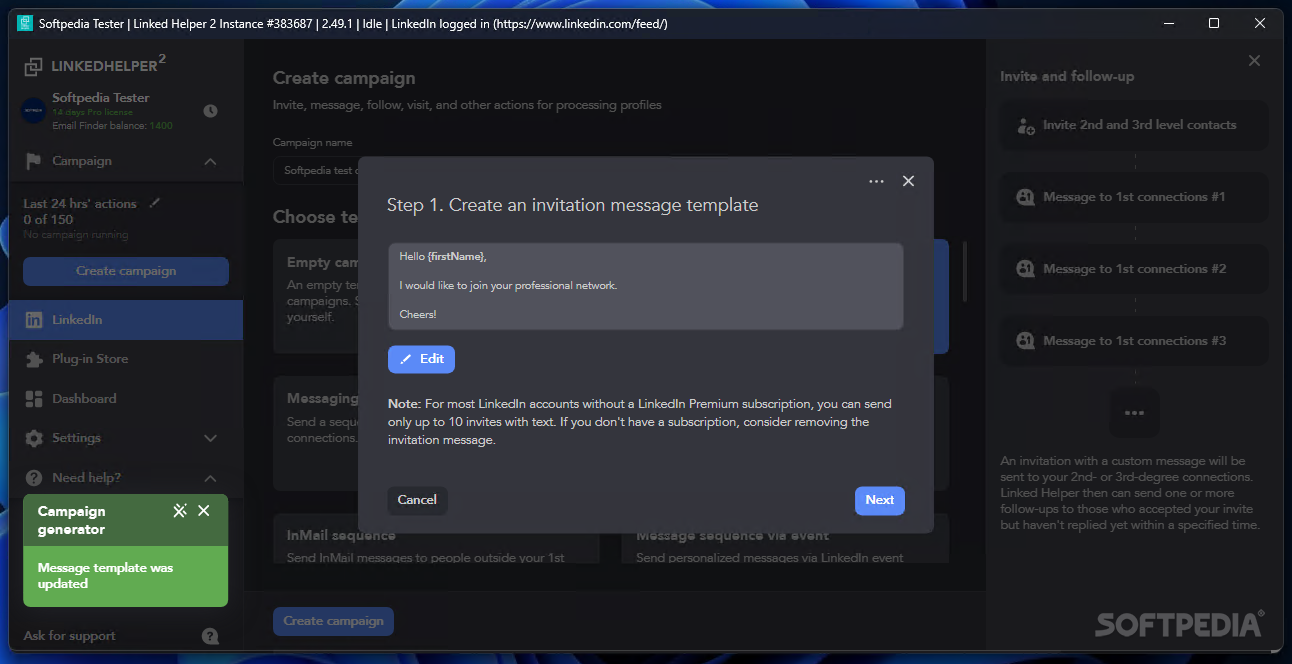Select Invite 2nd and 3rd level contacts

click(1134, 125)
